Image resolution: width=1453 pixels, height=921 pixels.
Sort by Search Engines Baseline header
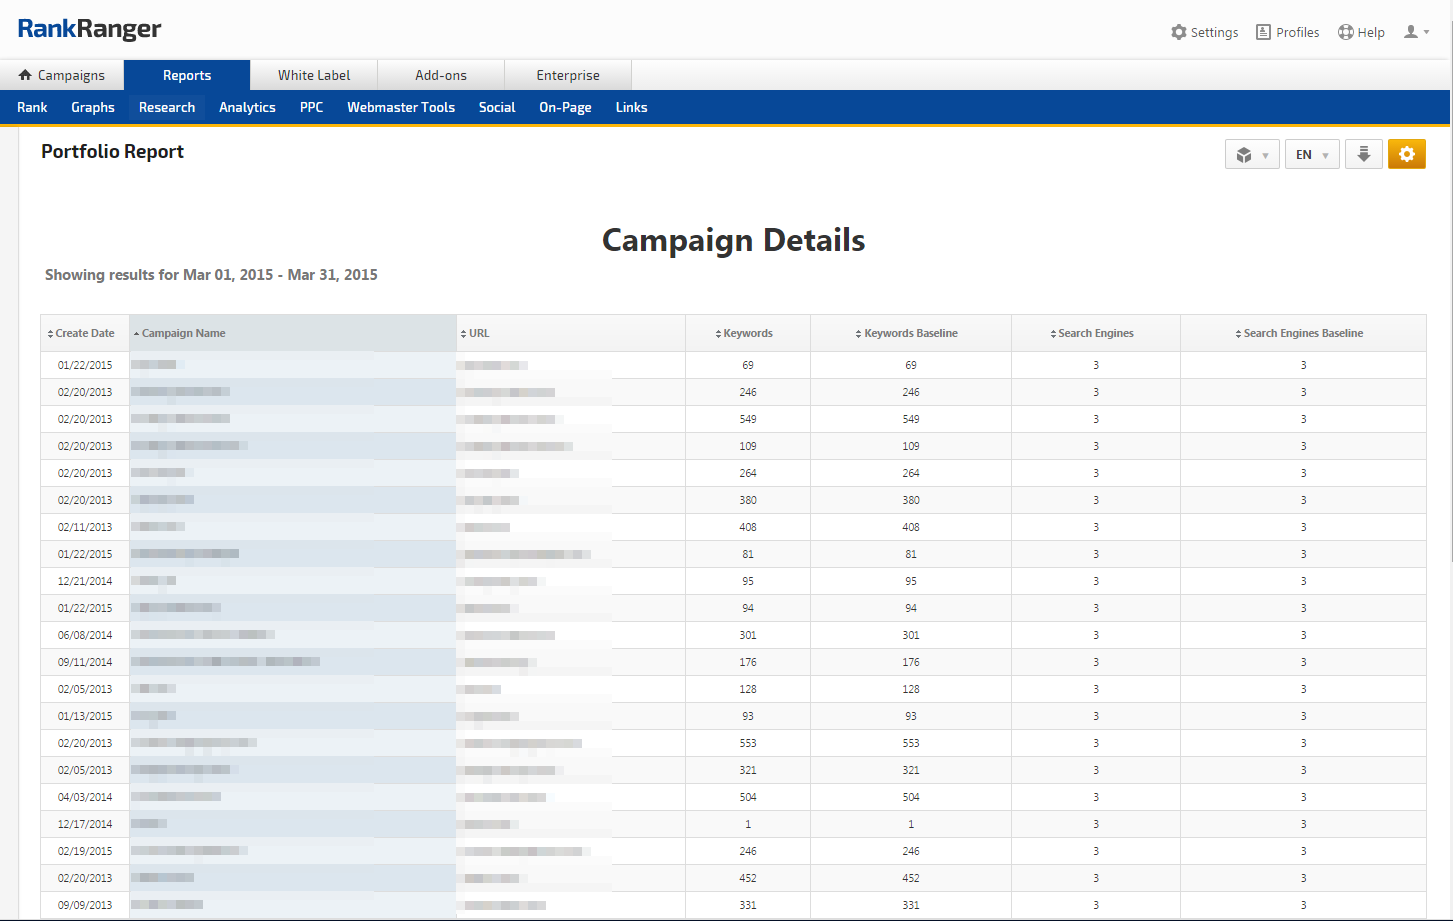[x=1302, y=333]
